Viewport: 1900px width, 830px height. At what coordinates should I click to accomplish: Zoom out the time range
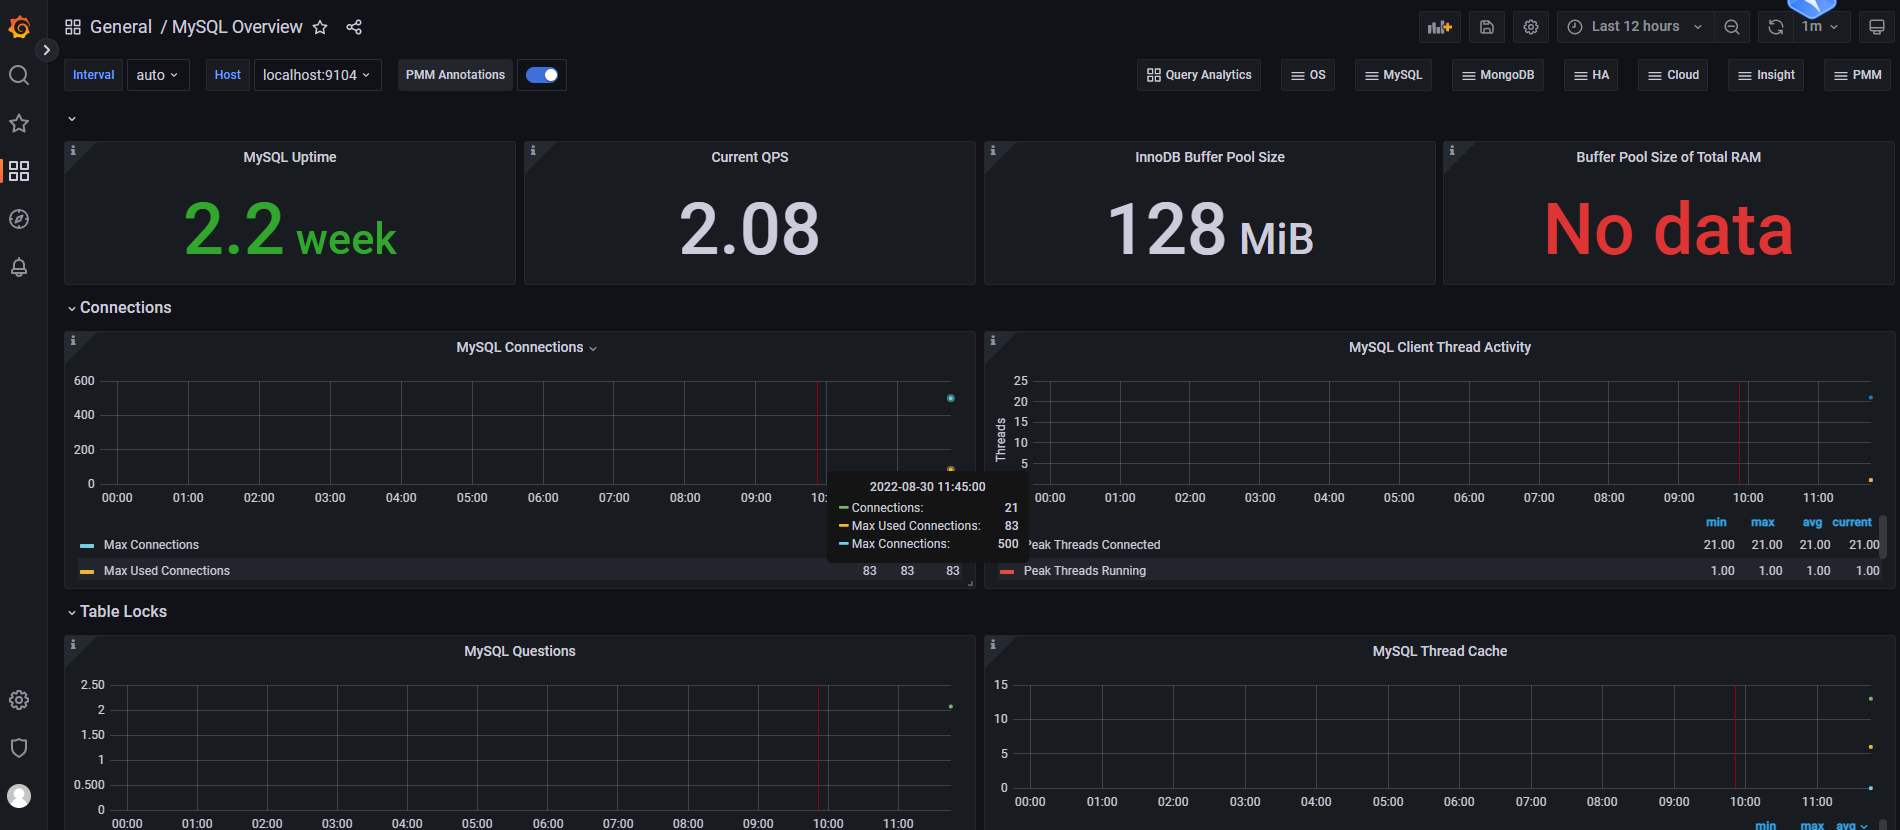1732,27
